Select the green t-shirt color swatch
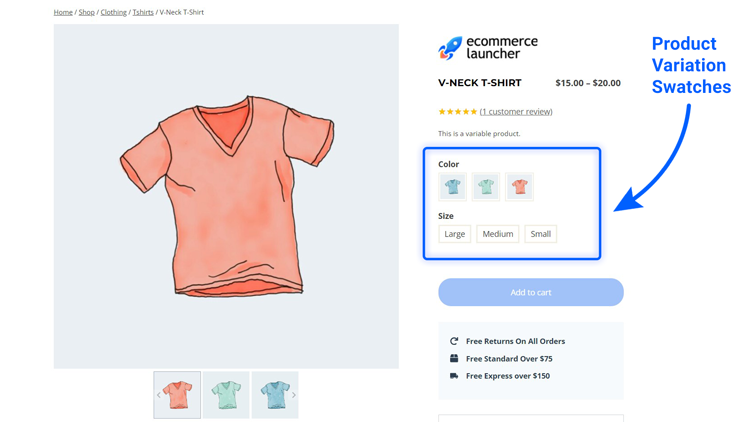750x422 pixels. (x=486, y=187)
